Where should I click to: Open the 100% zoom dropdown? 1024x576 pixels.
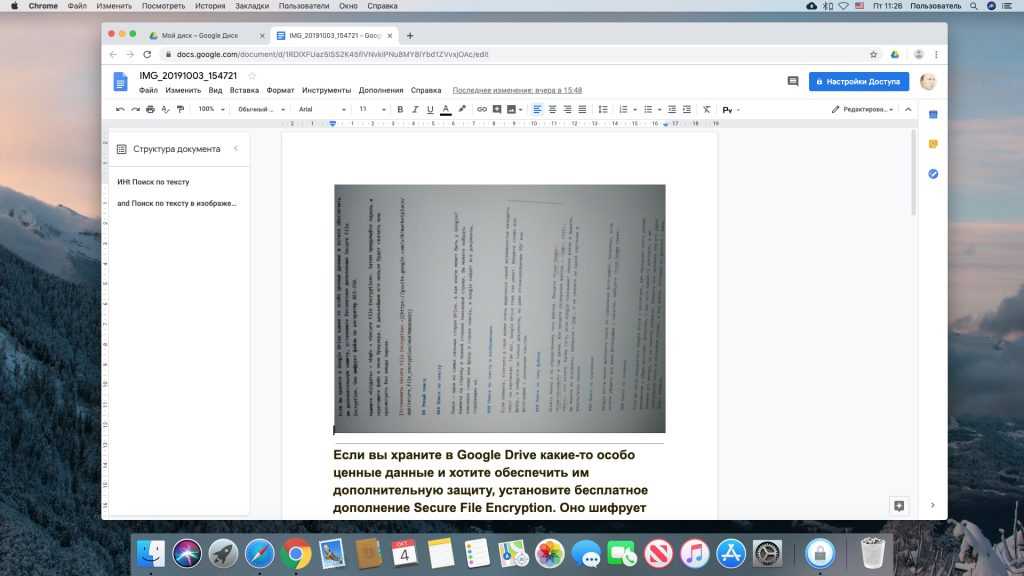[210, 109]
